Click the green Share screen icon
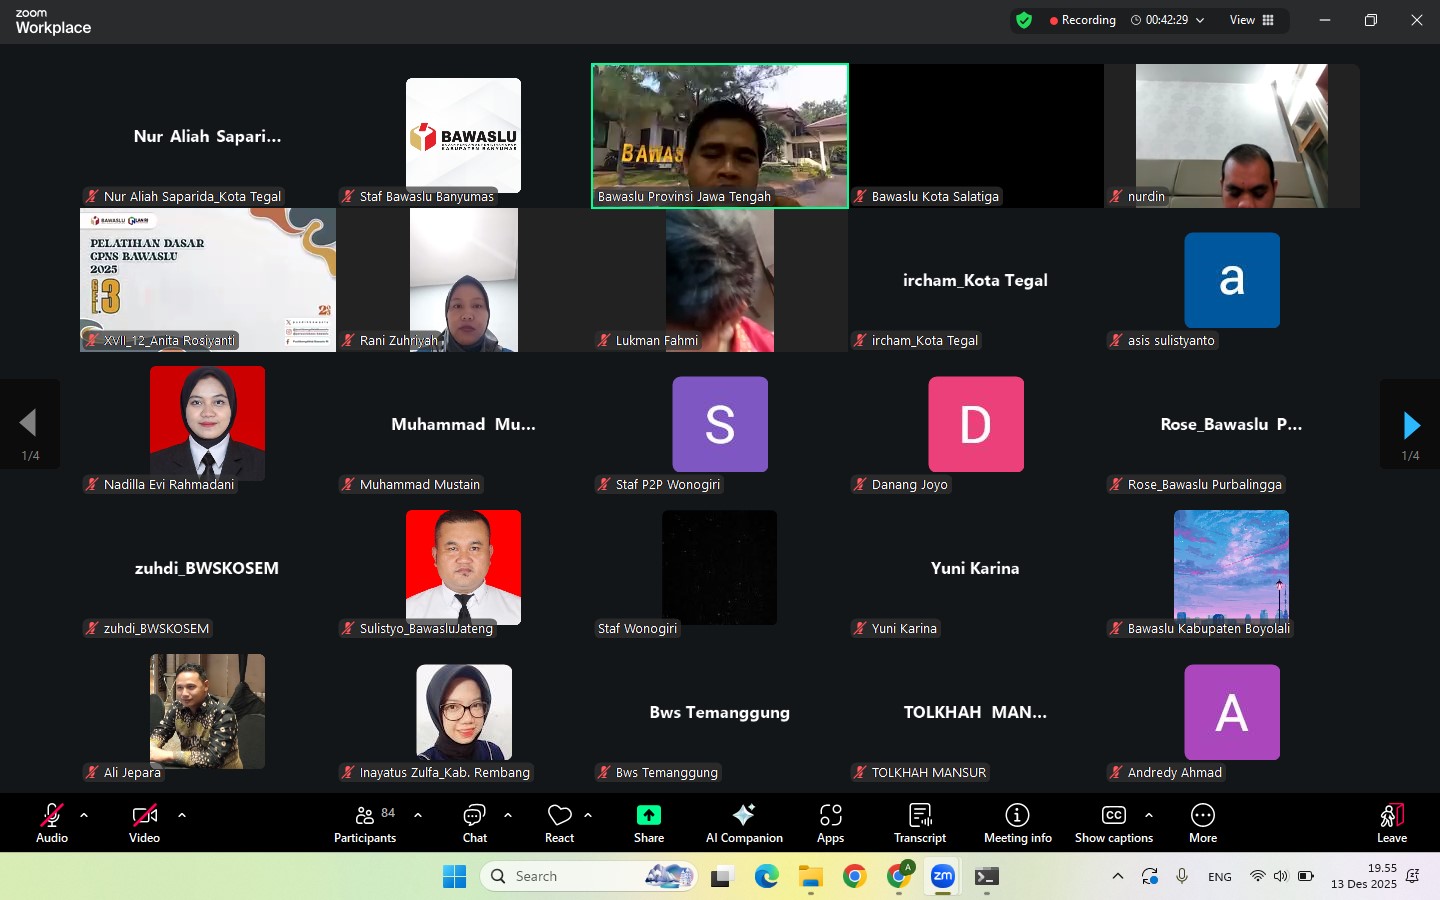 point(649,815)
